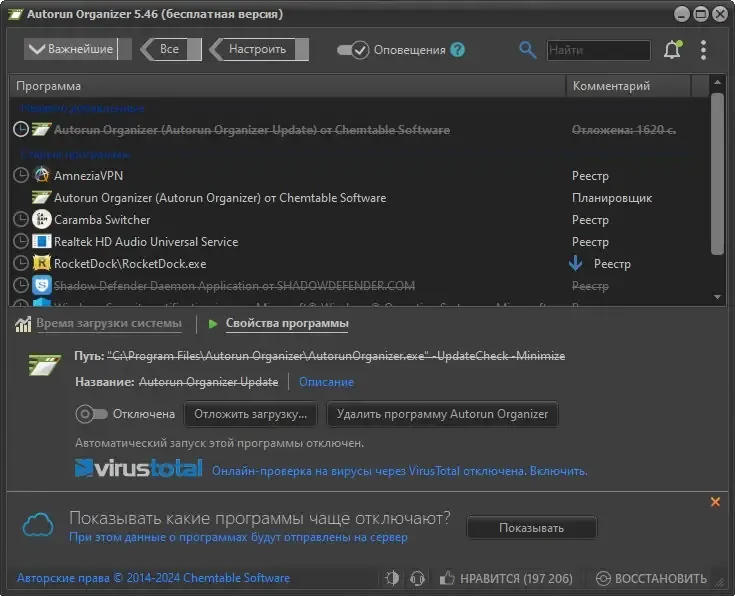Switch to Свойства программы tab
735x596 pixels.
click(x=287, y=323)
